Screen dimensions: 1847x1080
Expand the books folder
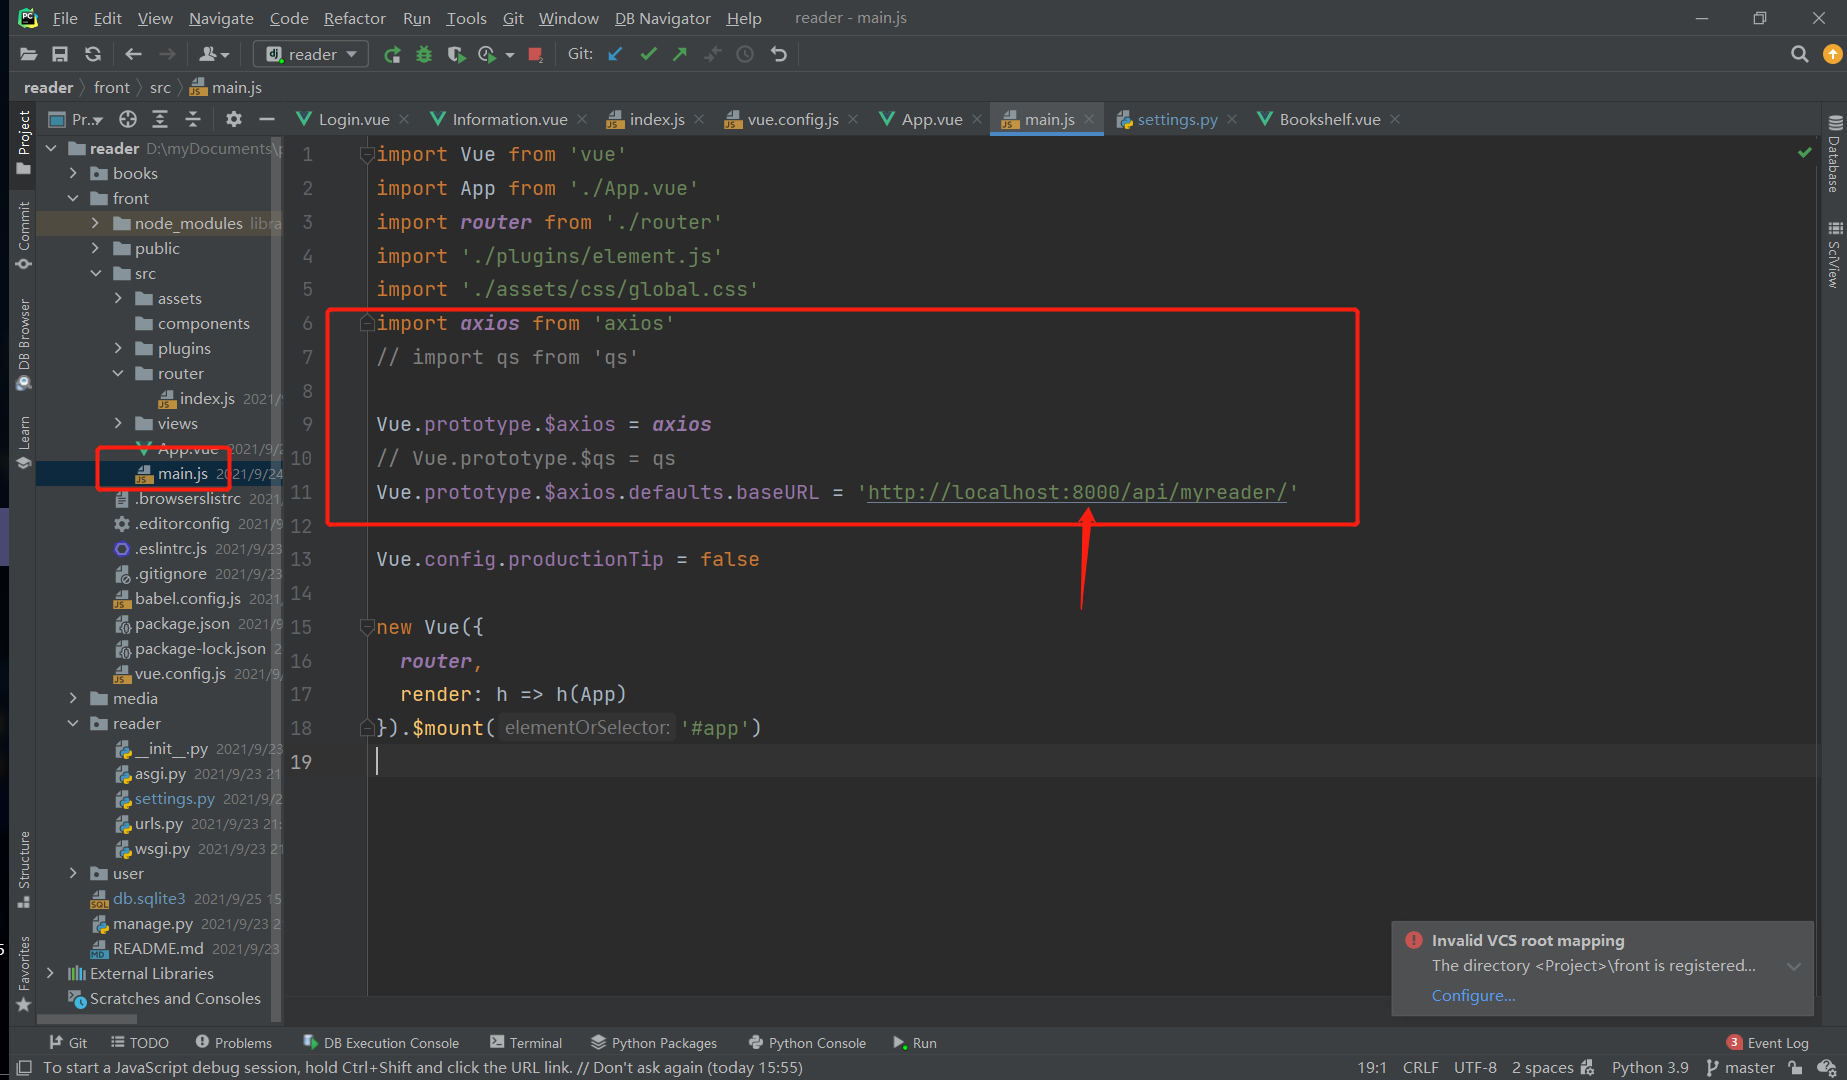pyautogui.click(x=73, y=173)
